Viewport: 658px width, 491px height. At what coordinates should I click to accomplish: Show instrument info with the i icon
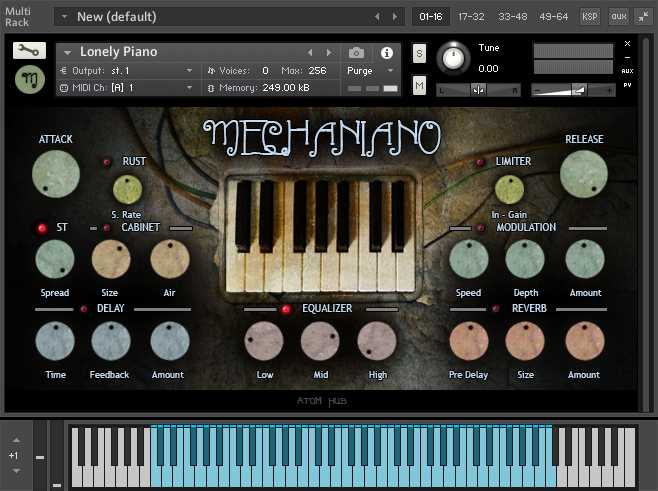[x=386, y=53]
